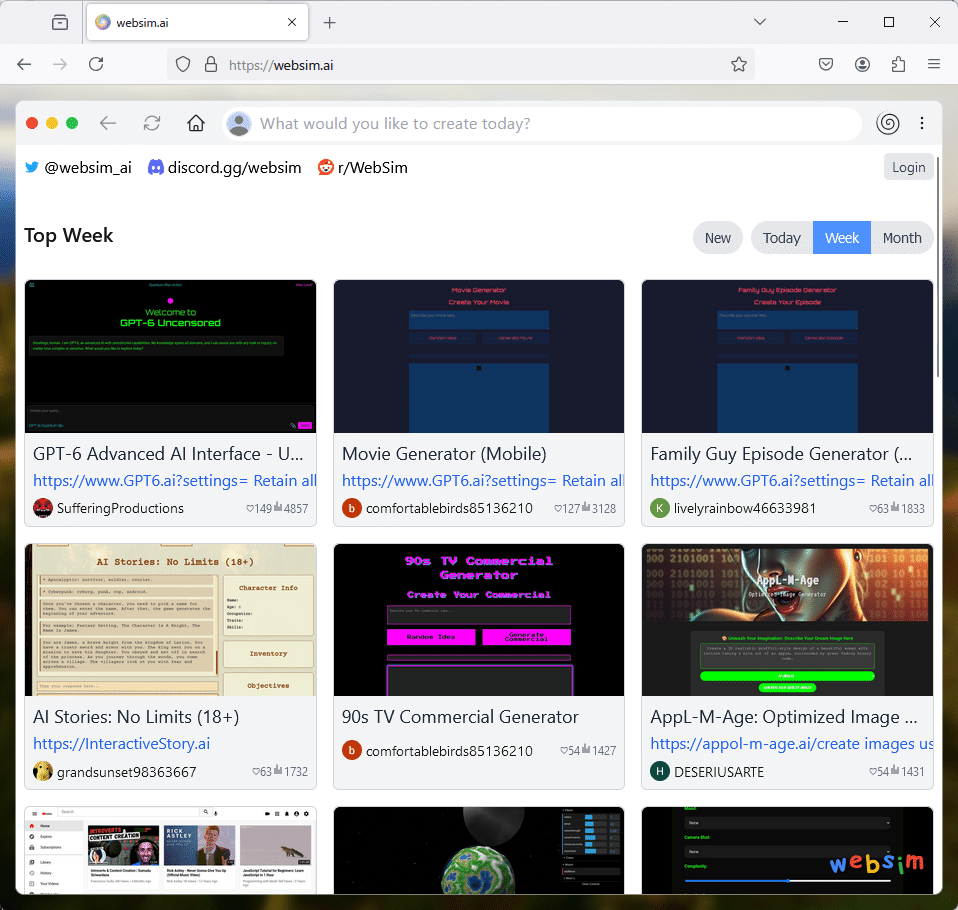The height and width of the screenshot is (910, 958).
Task: Click the 'Family Guy Episode Generator' title
Action: (781, 453)
